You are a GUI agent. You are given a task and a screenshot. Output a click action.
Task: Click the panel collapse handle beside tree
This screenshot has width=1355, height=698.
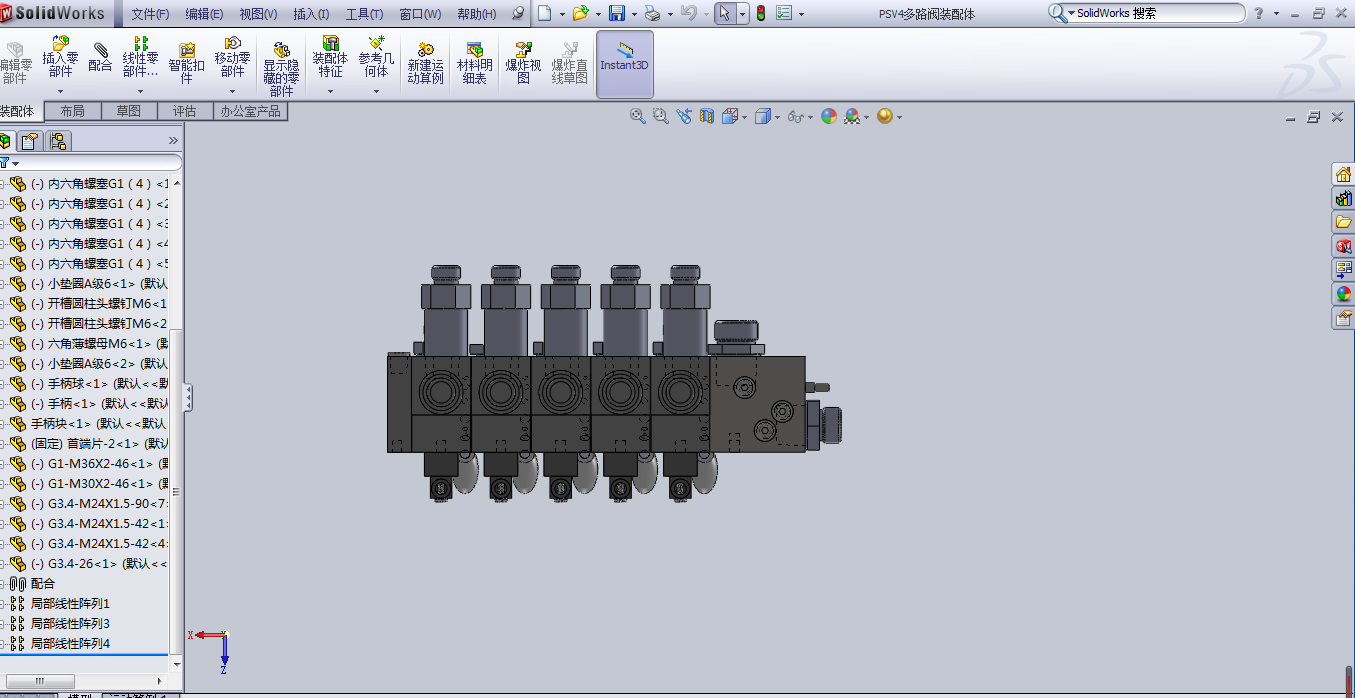point(188,397)
